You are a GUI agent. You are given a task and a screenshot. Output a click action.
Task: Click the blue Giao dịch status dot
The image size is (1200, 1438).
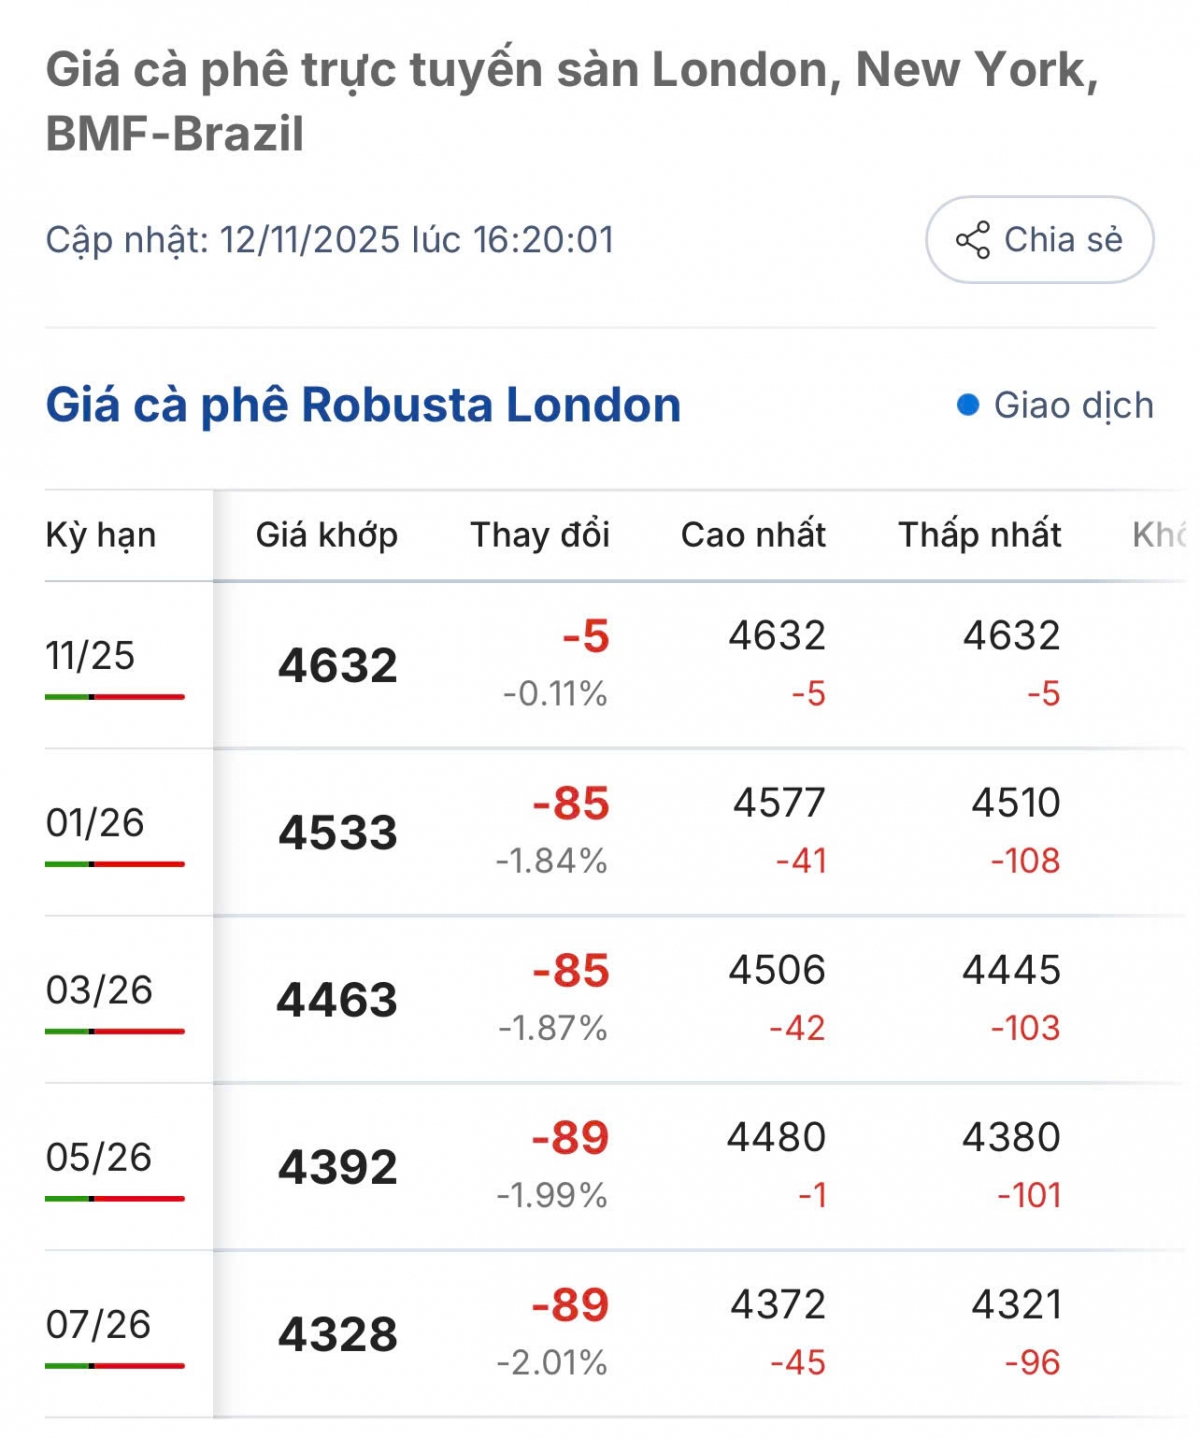pyautogui.click(x=967, y=405)
